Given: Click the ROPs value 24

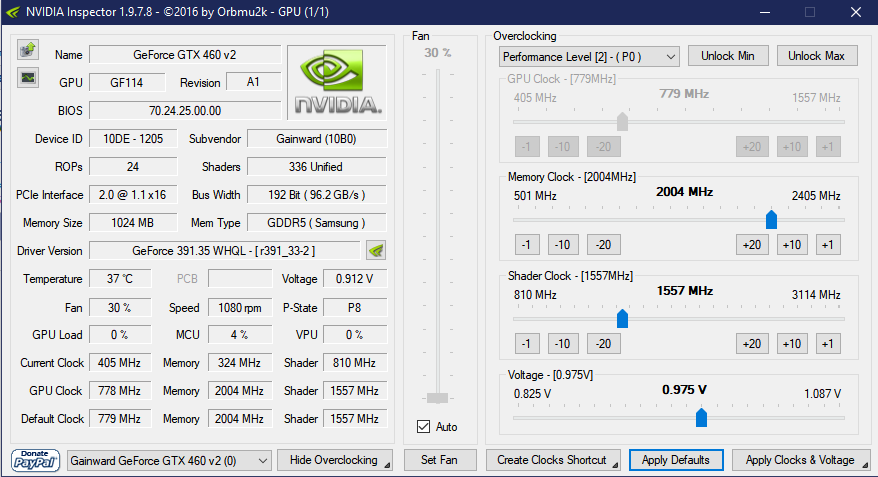Looking at the screenshot, I should (133, 167).
